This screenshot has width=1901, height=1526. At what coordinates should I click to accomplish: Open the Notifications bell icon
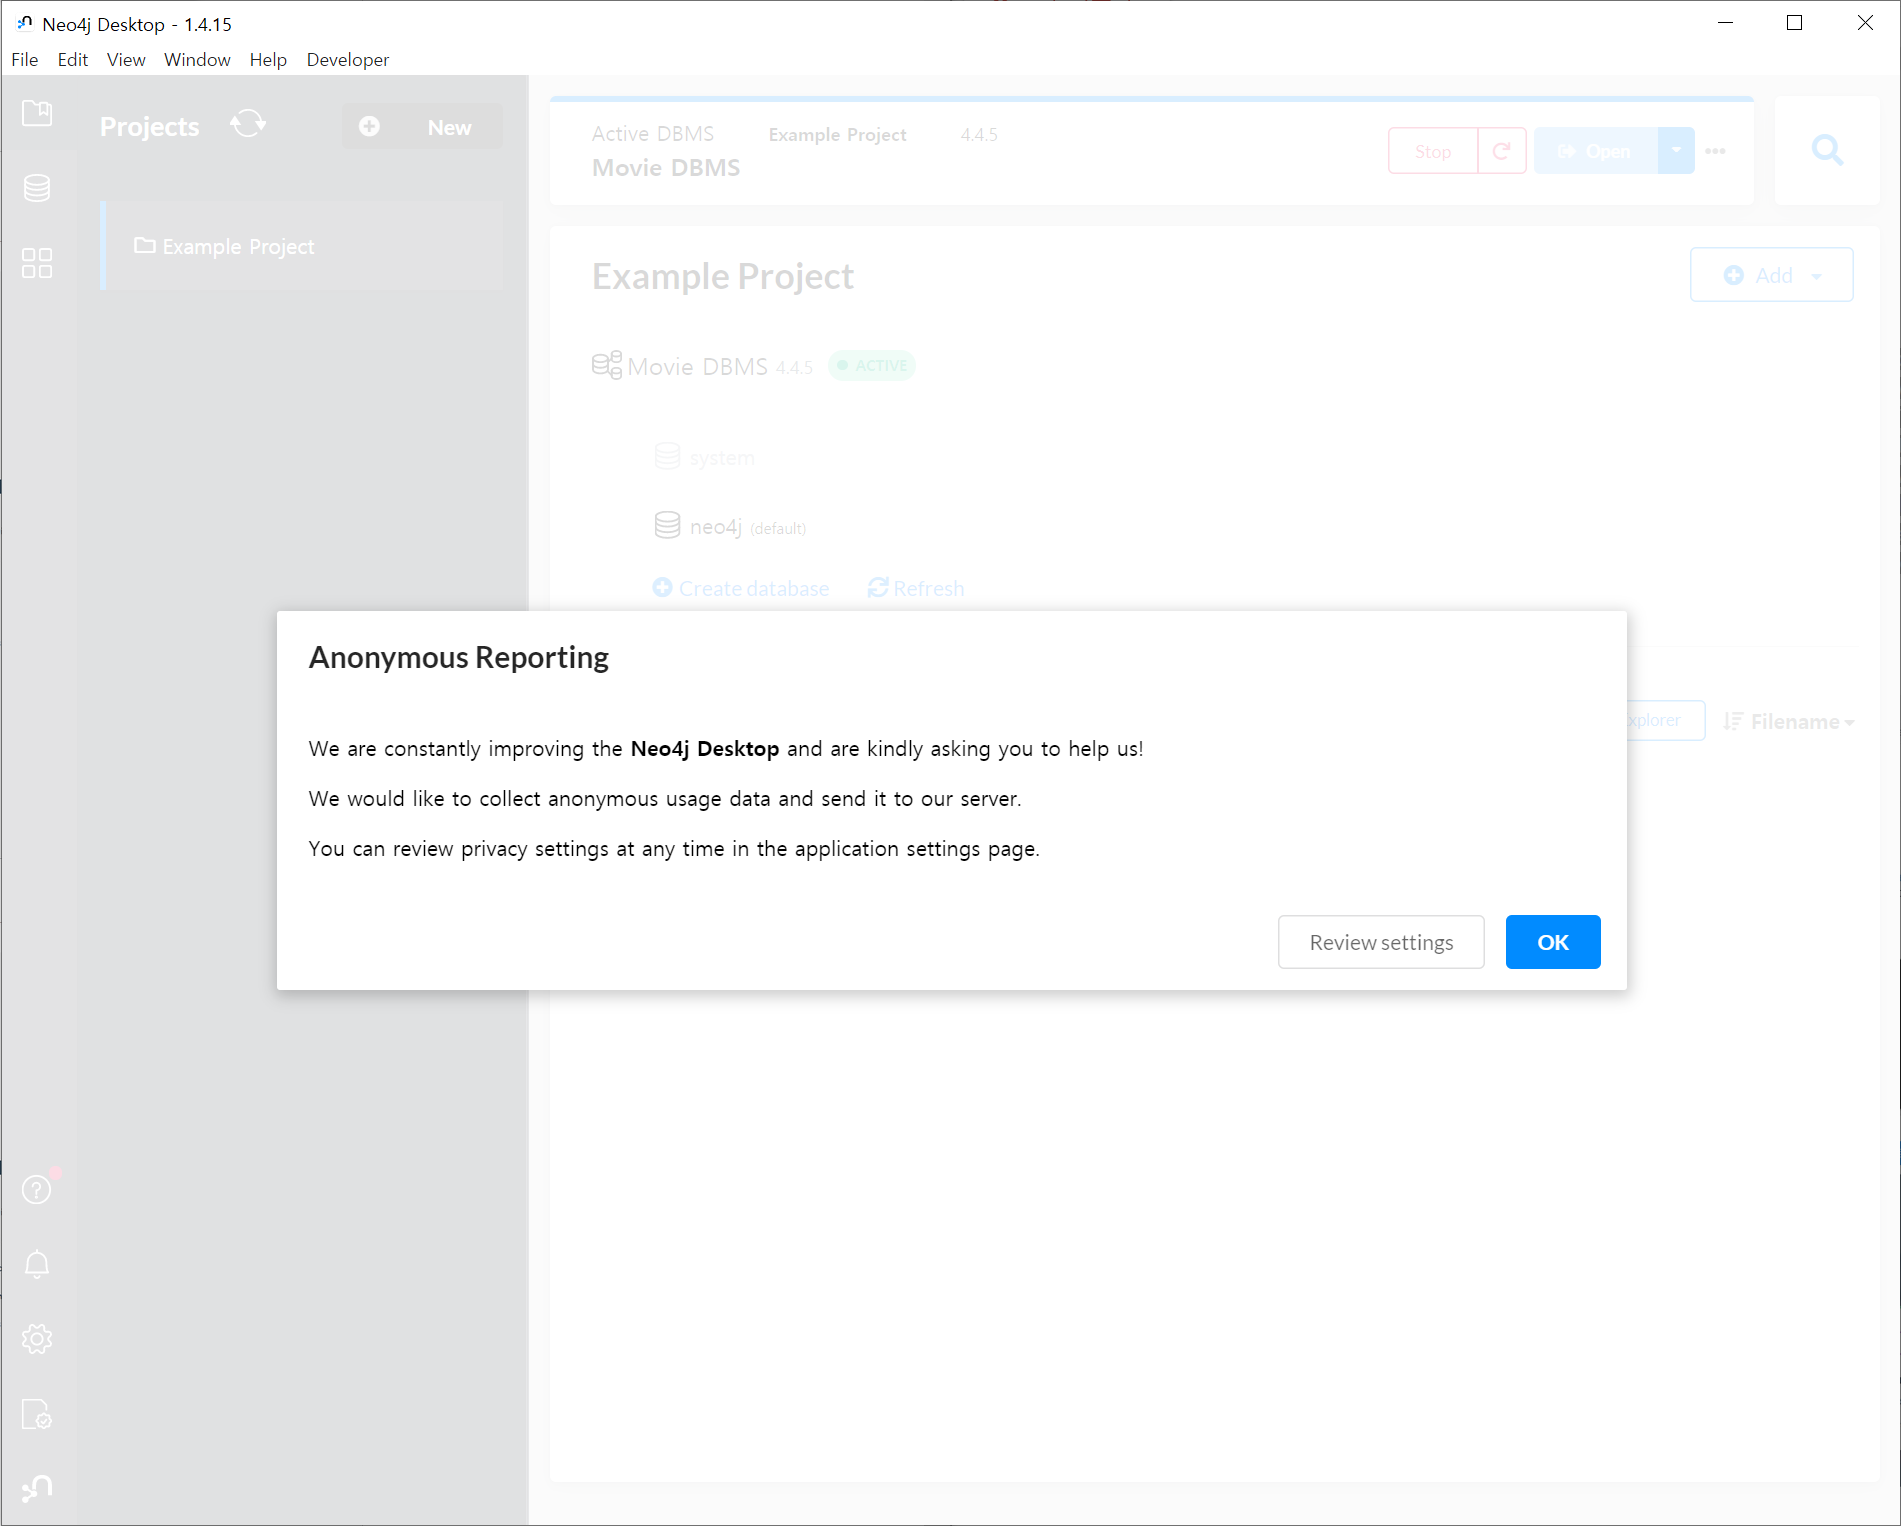(37, 1264)
